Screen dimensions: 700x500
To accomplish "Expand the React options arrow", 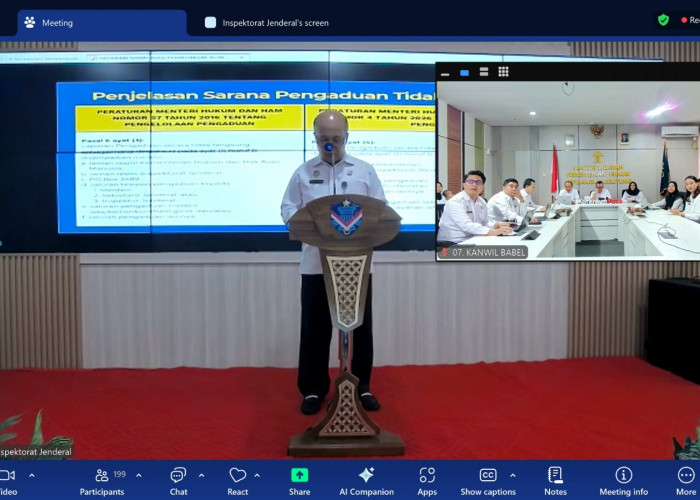I will (257, 476).
